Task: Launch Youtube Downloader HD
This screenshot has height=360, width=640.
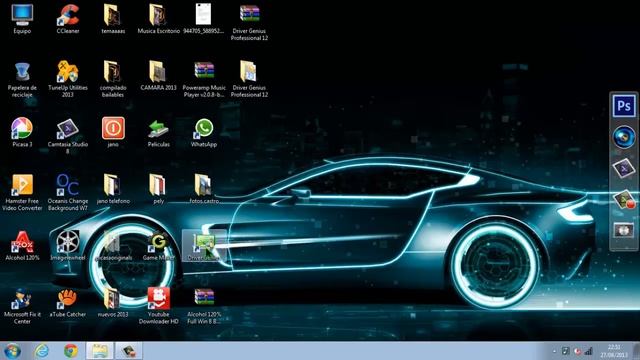Action: 158,306
